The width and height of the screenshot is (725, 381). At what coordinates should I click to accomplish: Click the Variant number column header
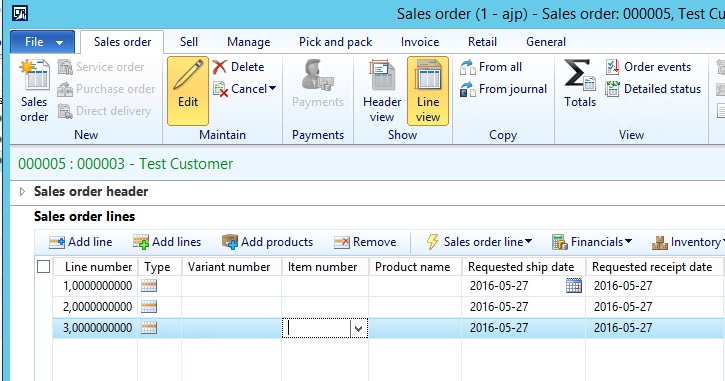[x=232, y=267]
